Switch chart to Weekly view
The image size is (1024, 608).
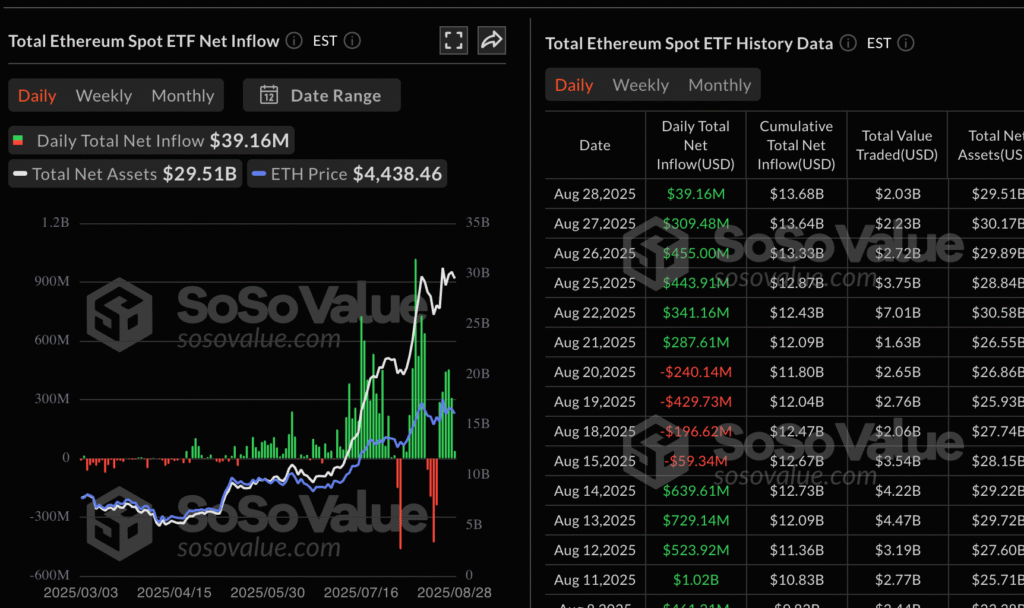[104, 96]
